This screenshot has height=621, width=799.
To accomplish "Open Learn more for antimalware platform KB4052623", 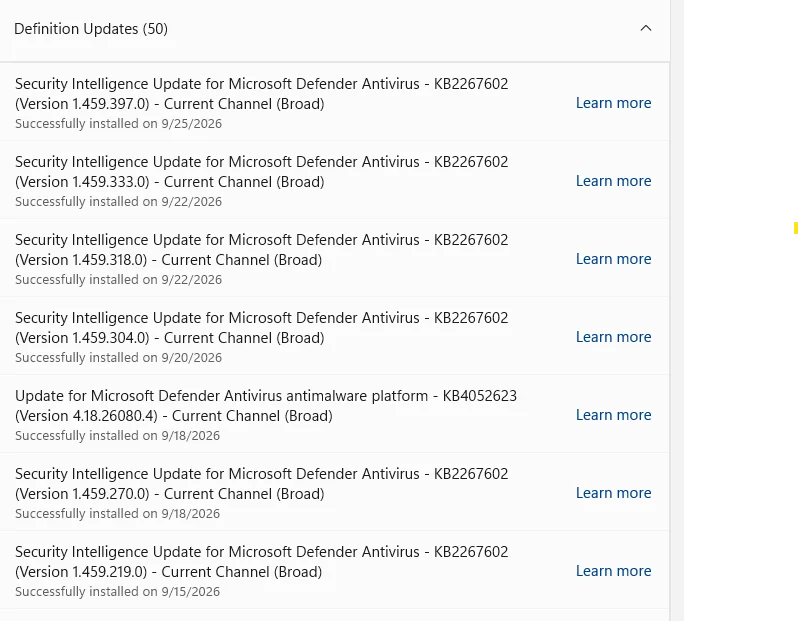I will point(614,415).
